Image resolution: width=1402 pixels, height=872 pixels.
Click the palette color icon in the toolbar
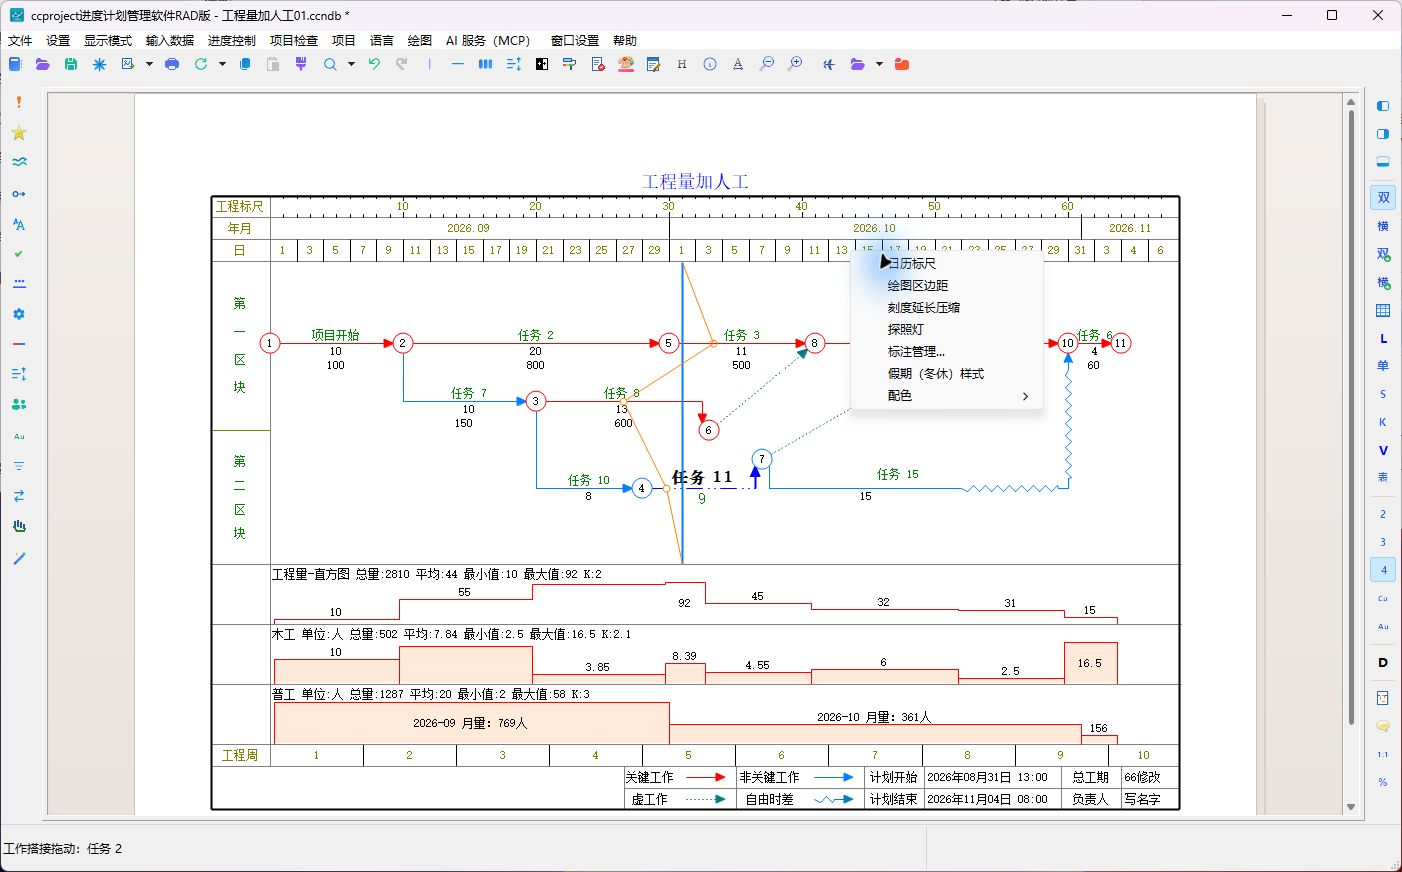tap(626, 64)
